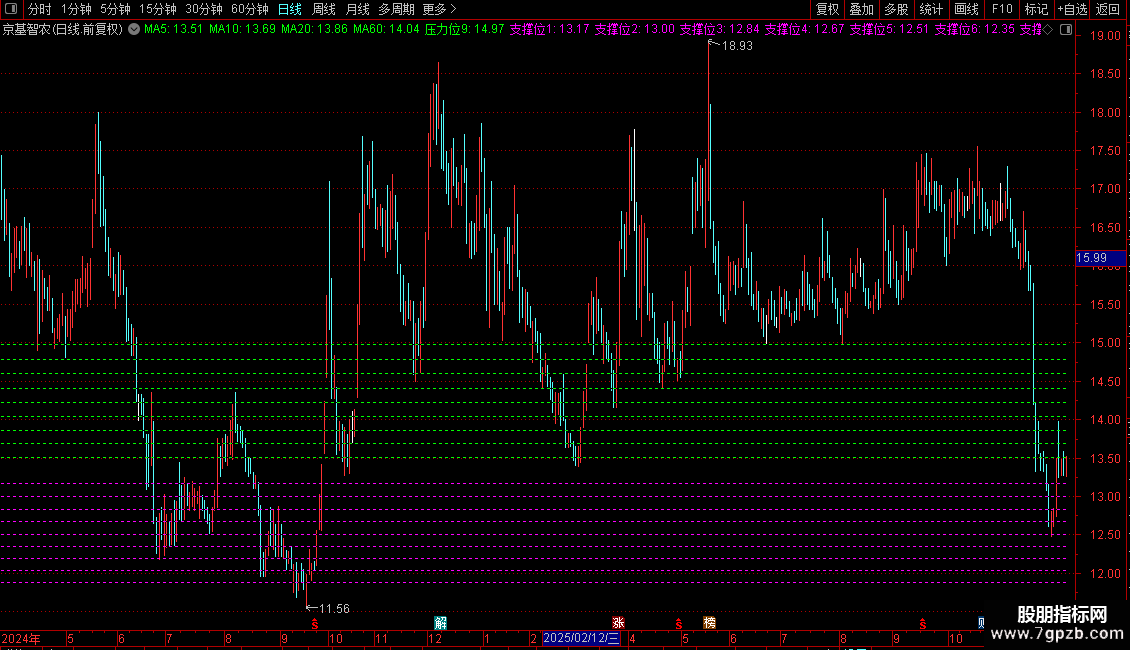The width and height of the screenshot is (1130, 650).
Task: Click the 压力位9: 14.97 value
Action: pos(464,30)
